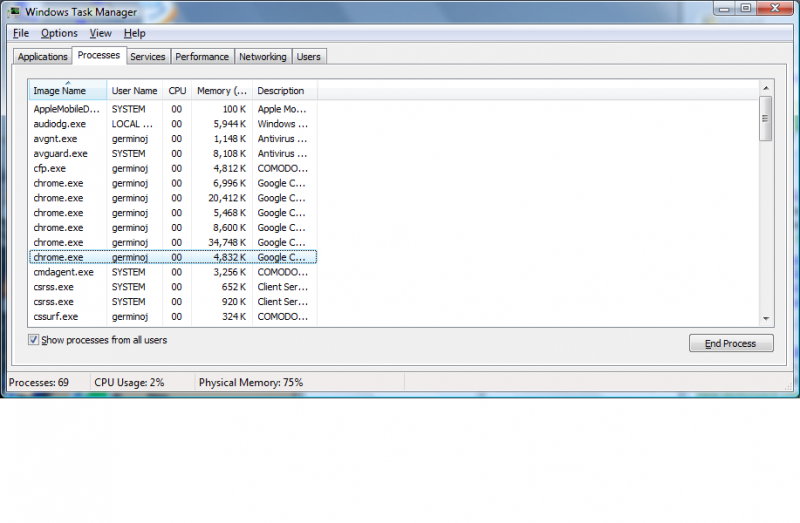Select chrome.exe using 5,468 K memory
The width and height of the screenshot is (800, 523).
pyautogui.click(x=173, y=213)
